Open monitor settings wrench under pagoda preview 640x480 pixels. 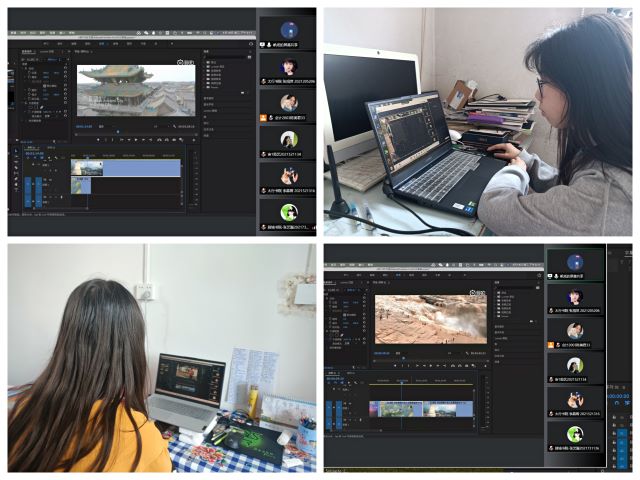tap(174, 127)
